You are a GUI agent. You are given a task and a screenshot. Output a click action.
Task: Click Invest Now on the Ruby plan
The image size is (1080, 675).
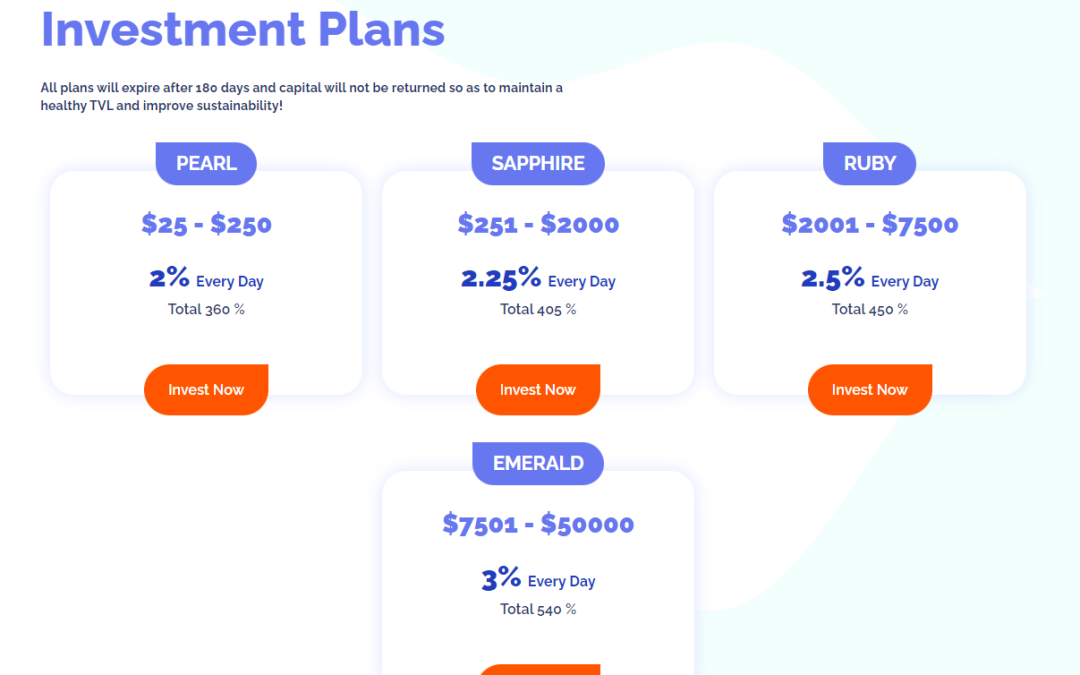[x=870, y=390]
